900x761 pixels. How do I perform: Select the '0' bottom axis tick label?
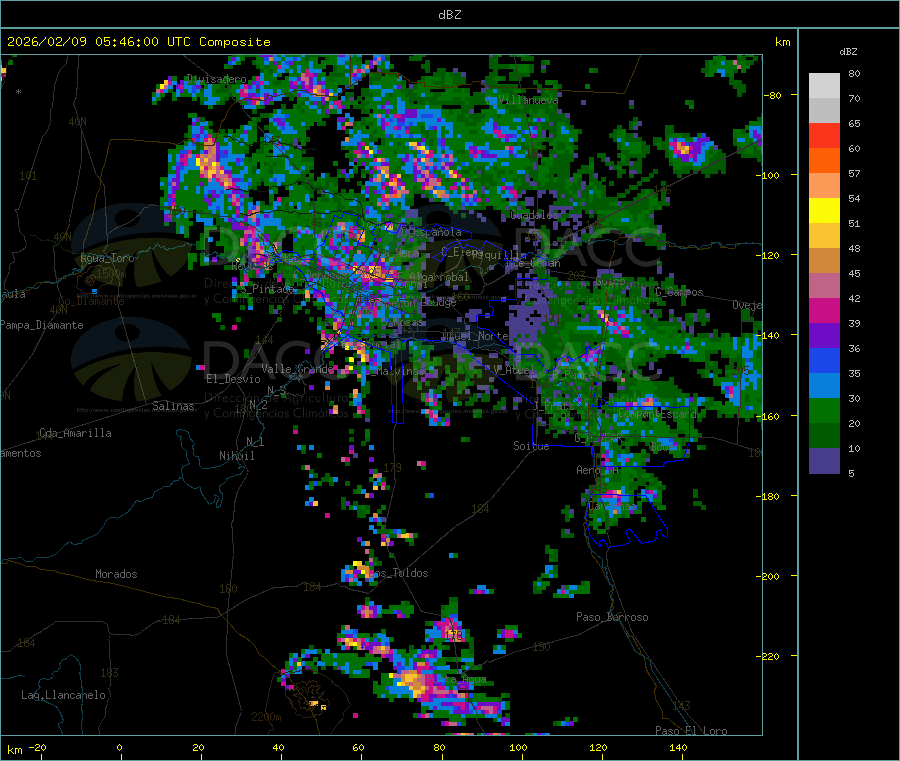tap(119, 747)
